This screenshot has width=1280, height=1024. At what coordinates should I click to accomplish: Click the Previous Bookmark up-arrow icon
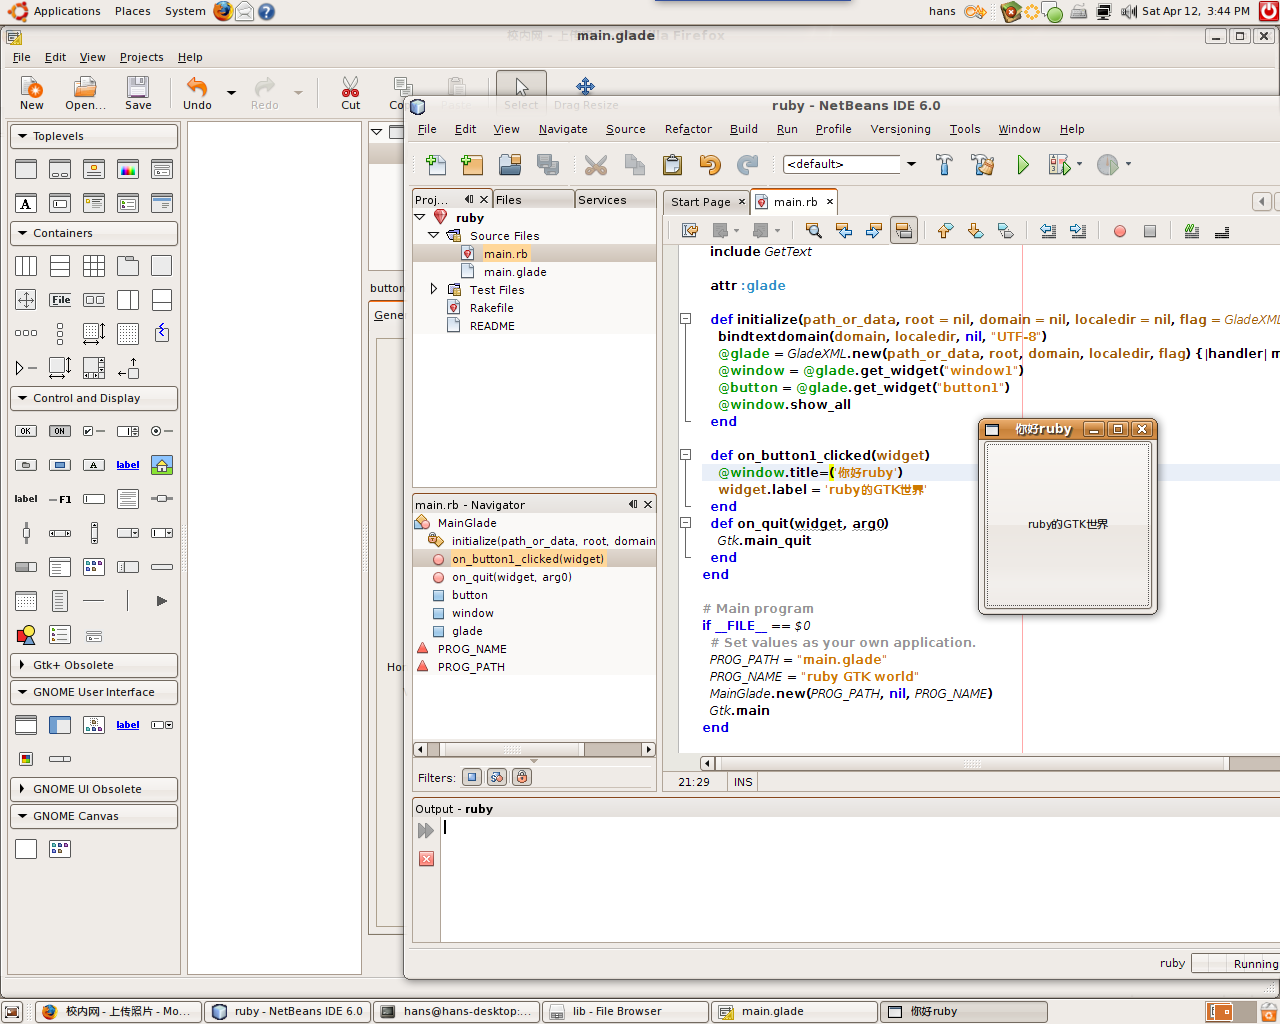945,231
